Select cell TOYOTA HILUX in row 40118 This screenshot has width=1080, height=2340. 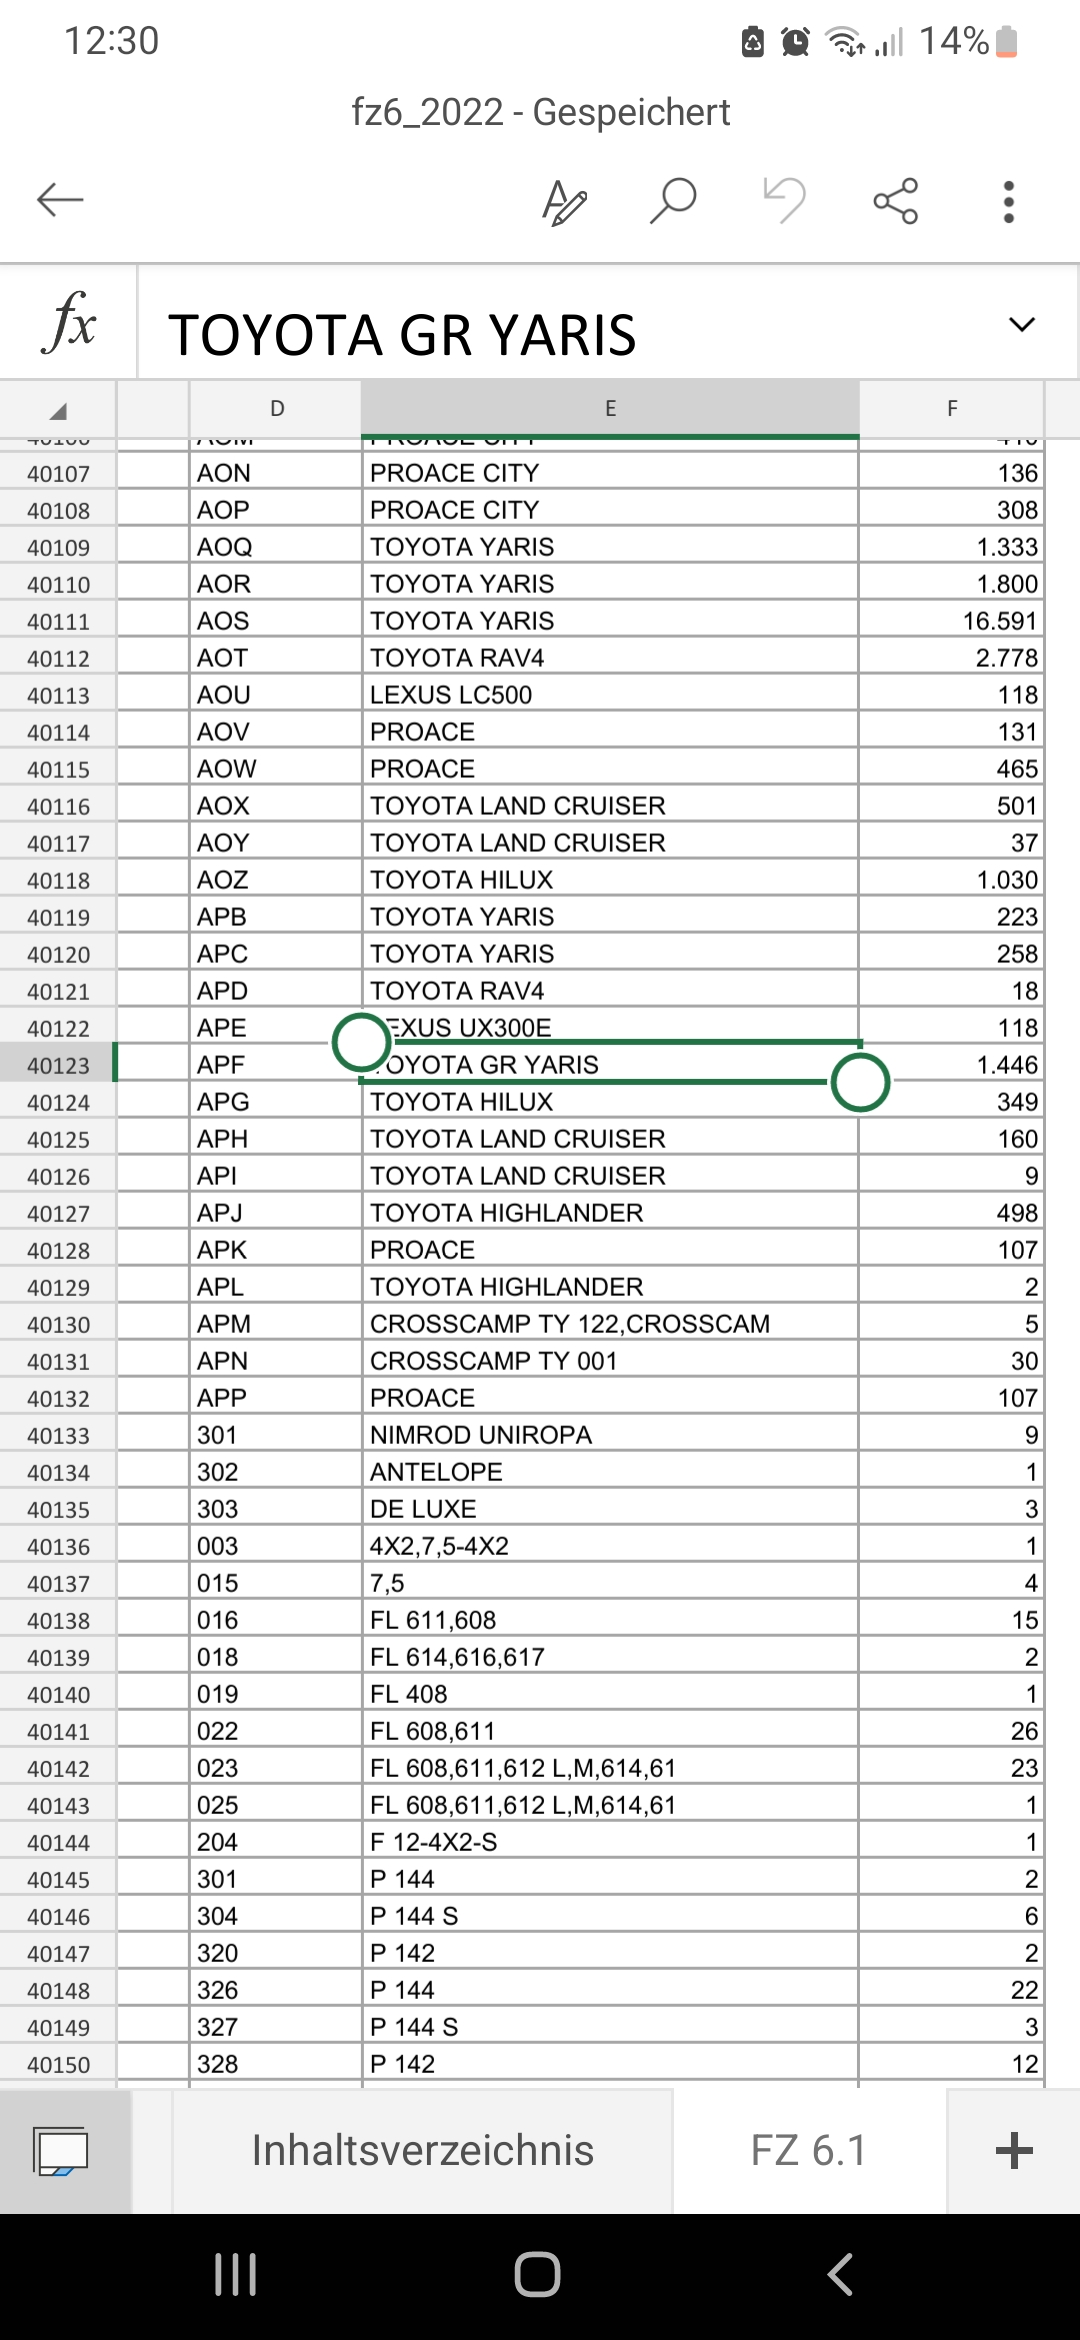tap(610, 880)
